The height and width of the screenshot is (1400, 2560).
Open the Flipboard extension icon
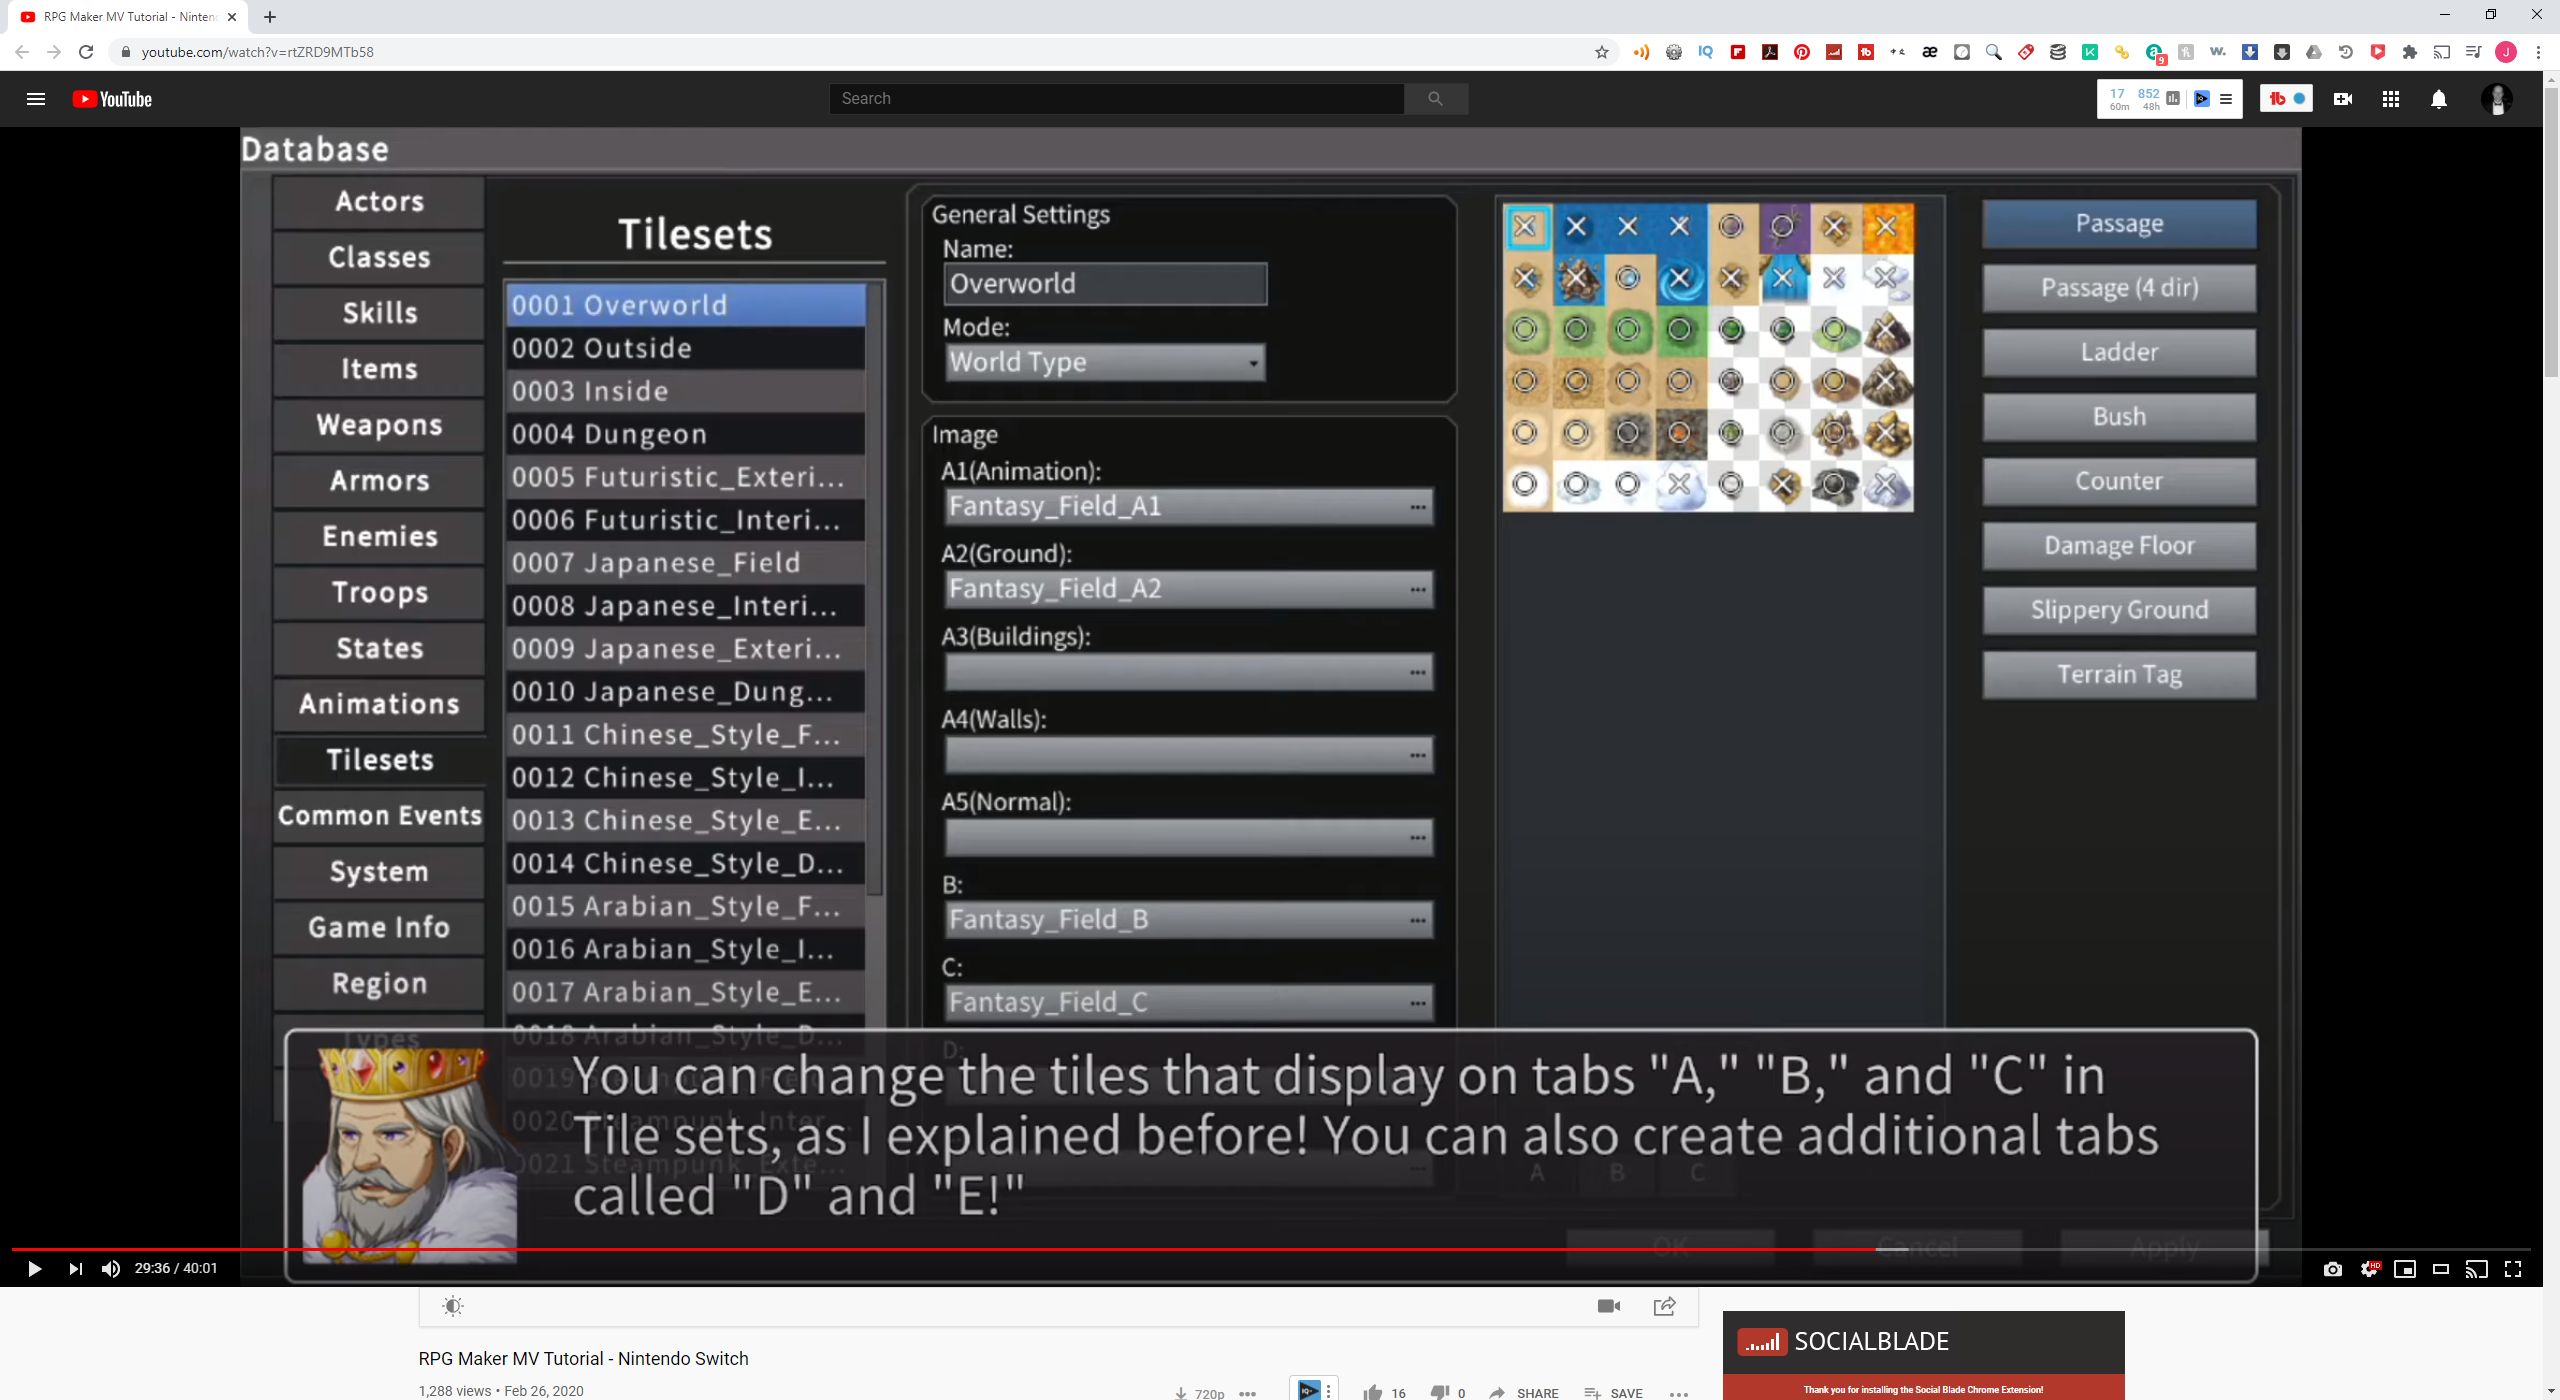(x=1738, y=52)
